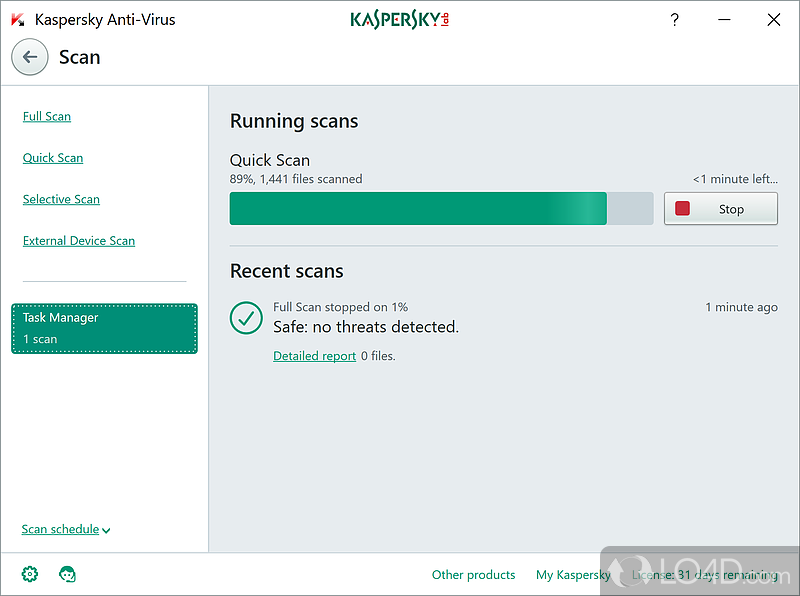
Task: Expand the Scan schedule dropdown
Action: [66, 529]
